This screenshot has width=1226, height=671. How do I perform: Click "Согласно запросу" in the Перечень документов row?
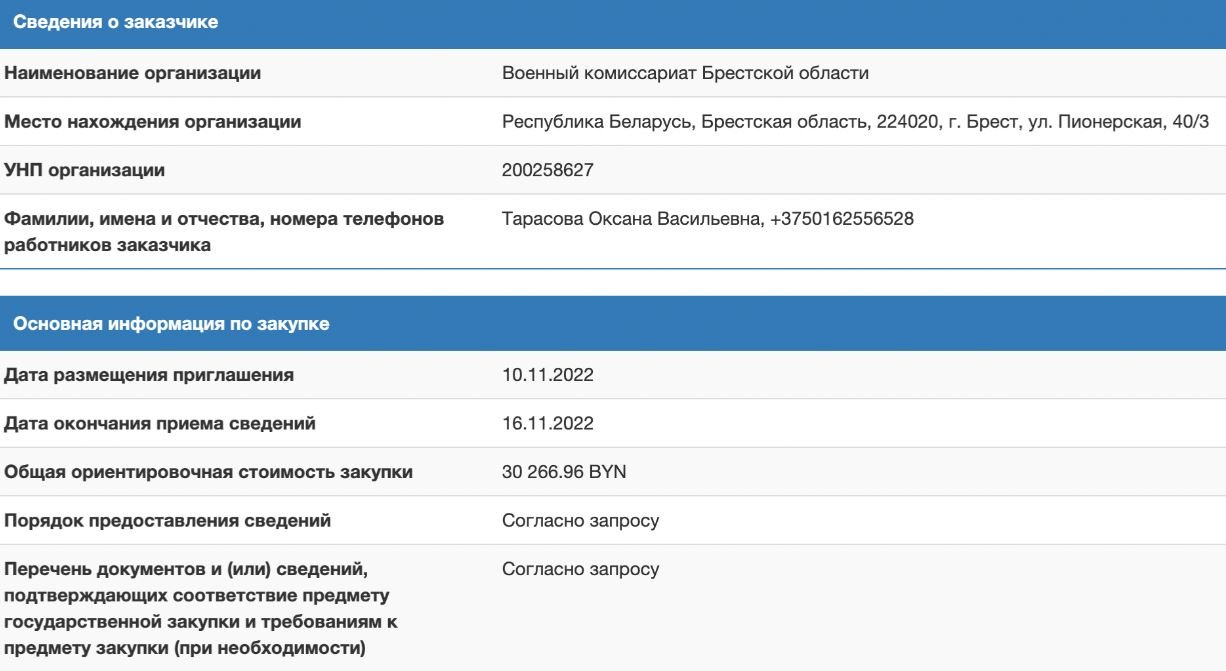click(580, 569)
